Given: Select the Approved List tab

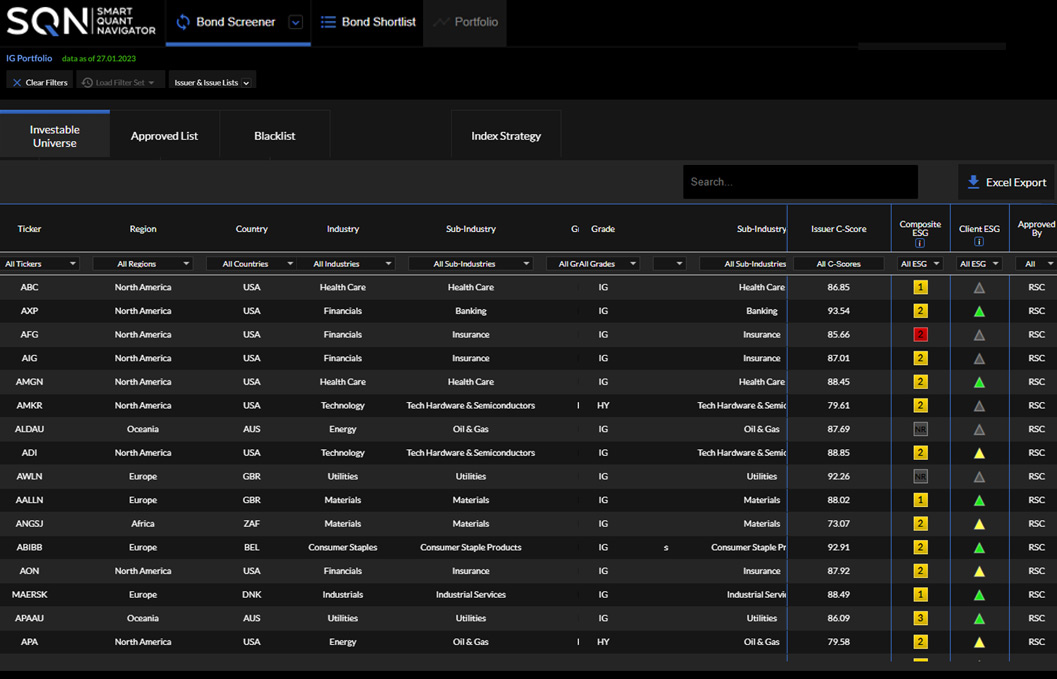Looking at the screenshot, I should (x=164, y=136).
